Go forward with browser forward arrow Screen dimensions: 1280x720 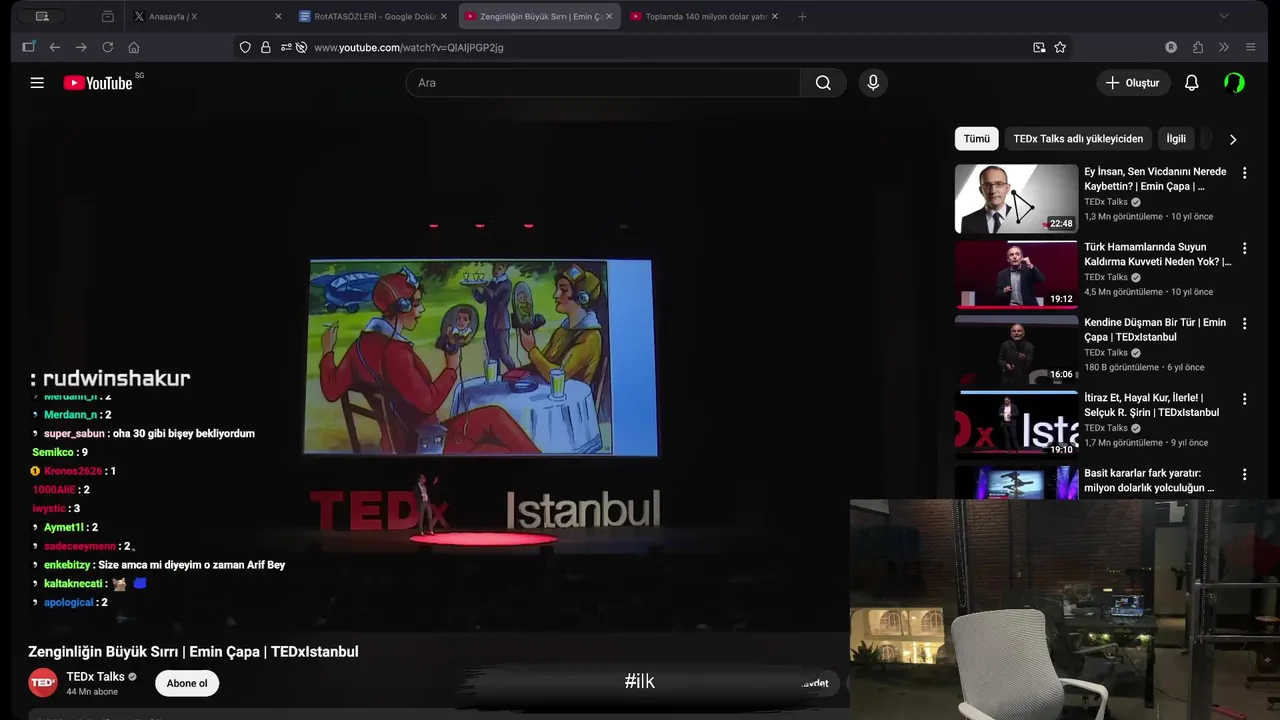81,47
